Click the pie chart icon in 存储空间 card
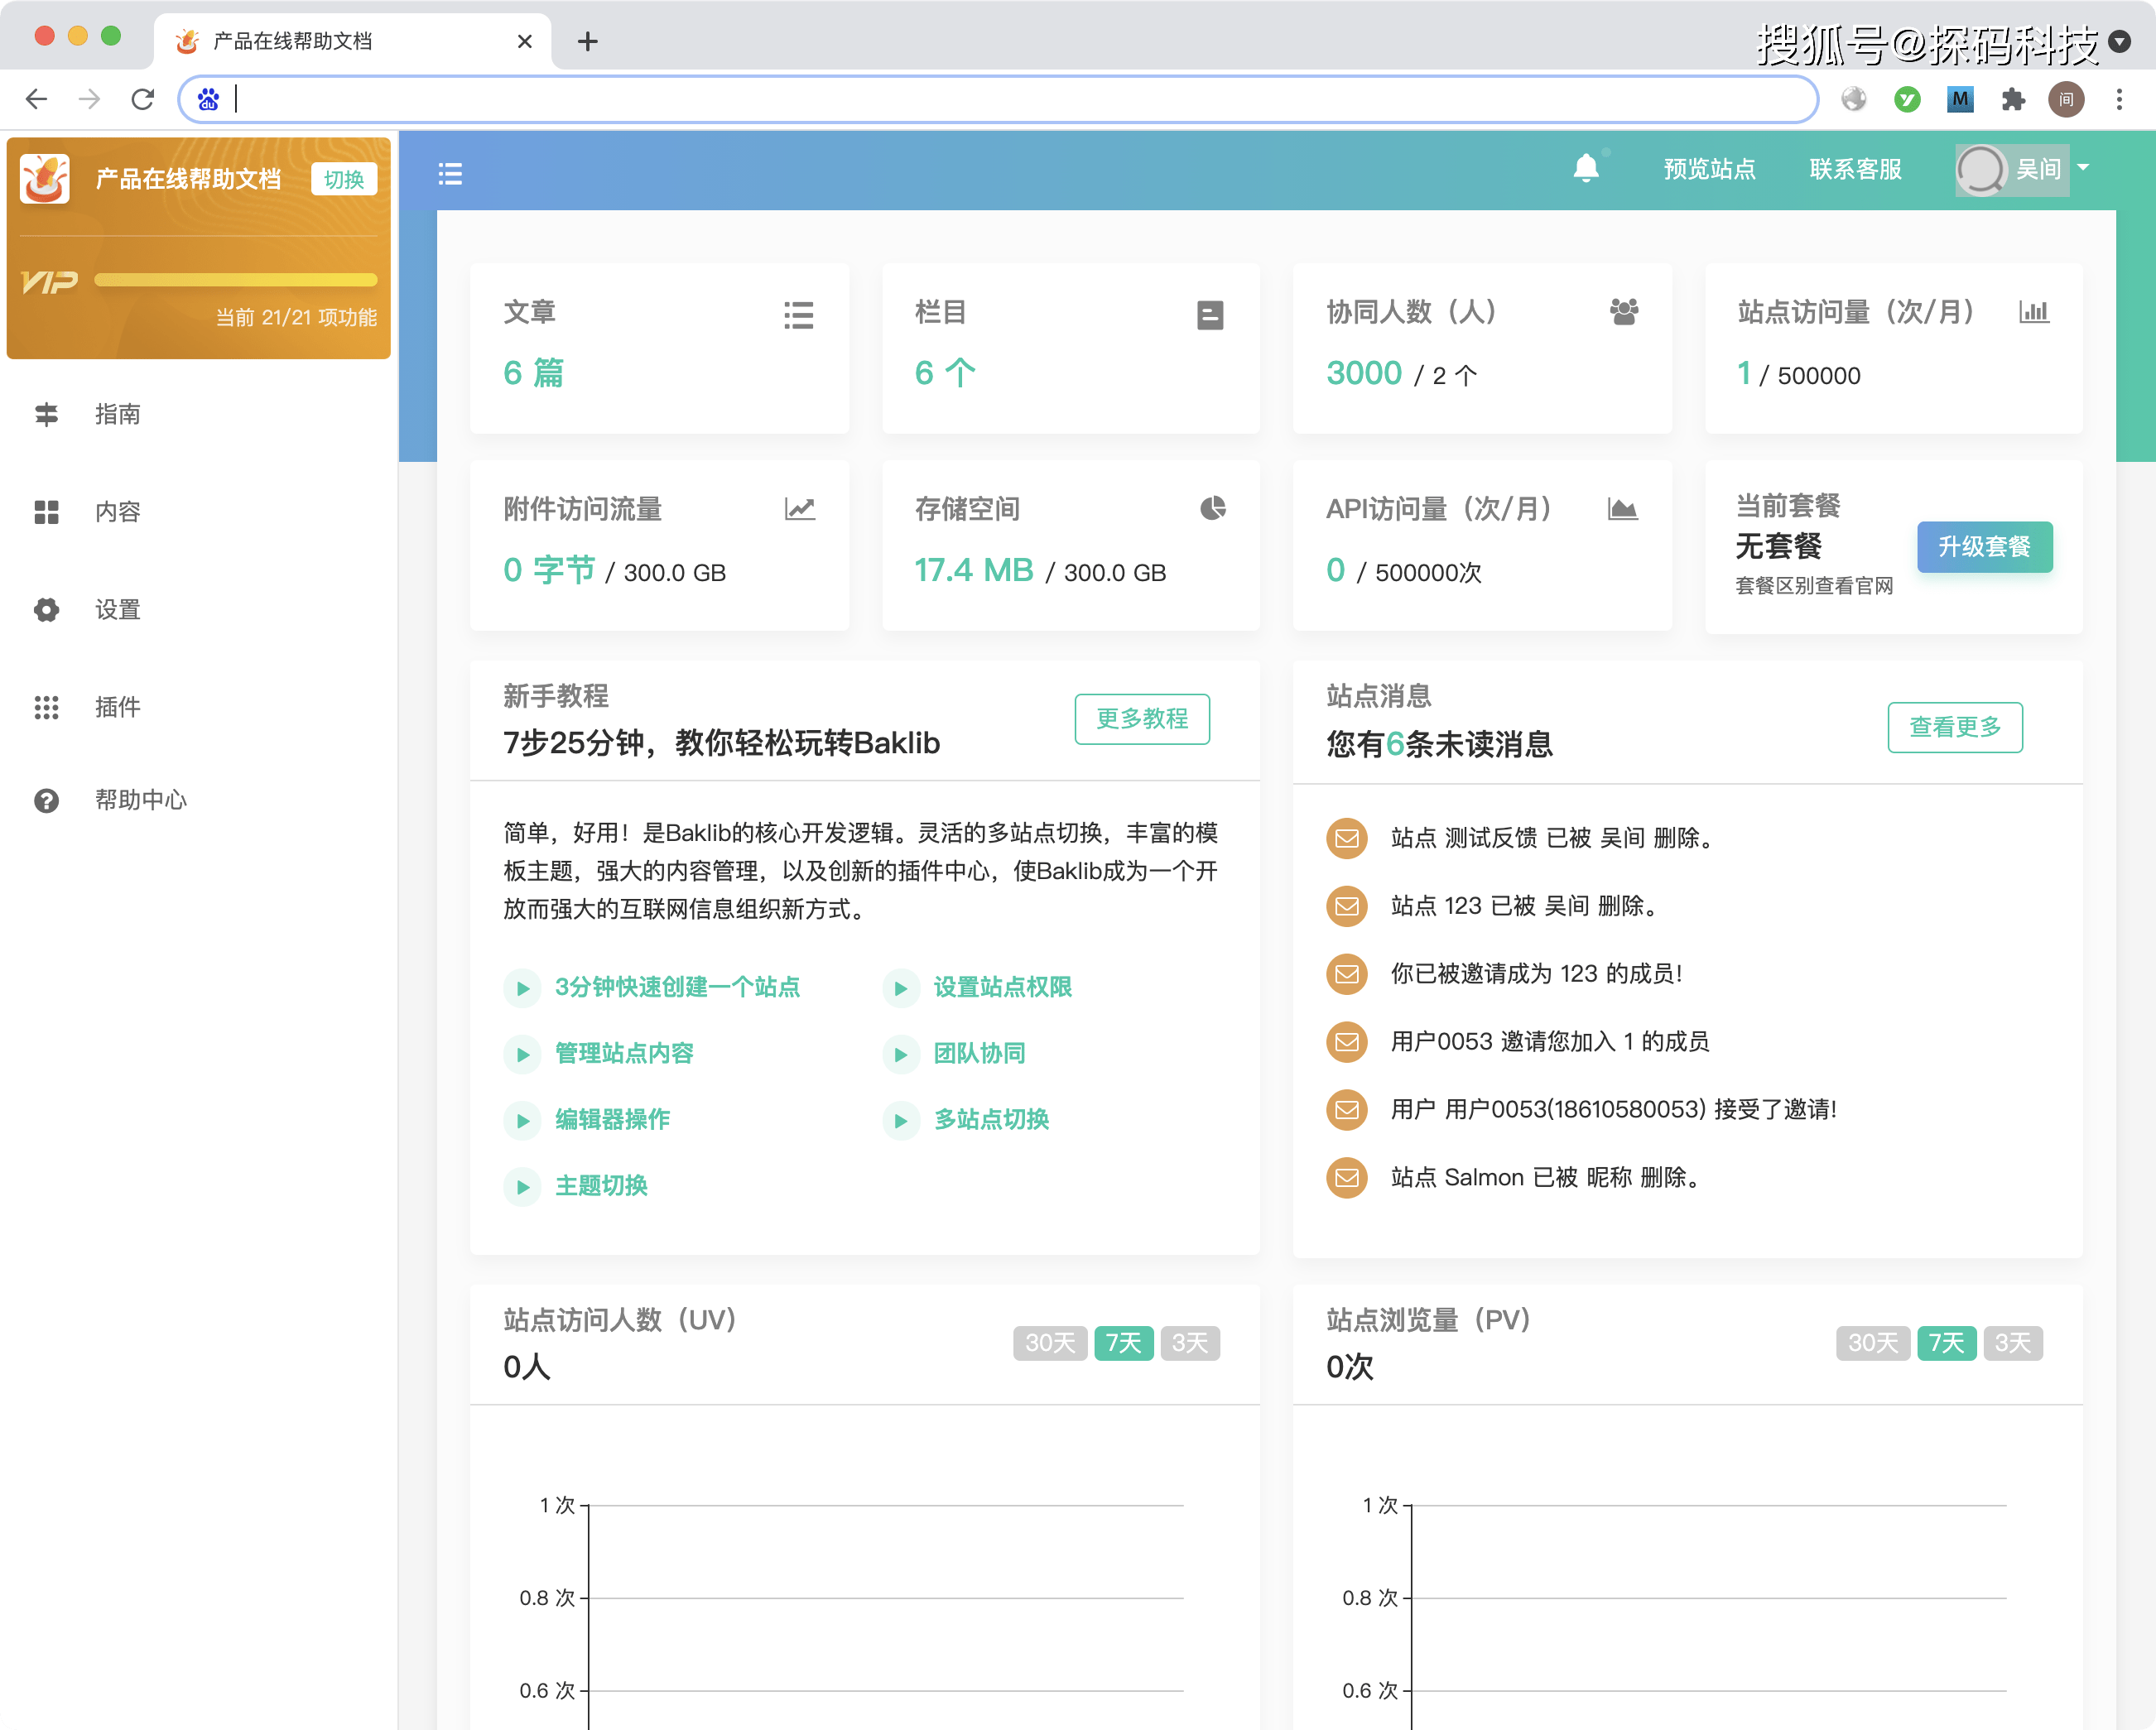2156x1730 pixels. (1212, 508)
